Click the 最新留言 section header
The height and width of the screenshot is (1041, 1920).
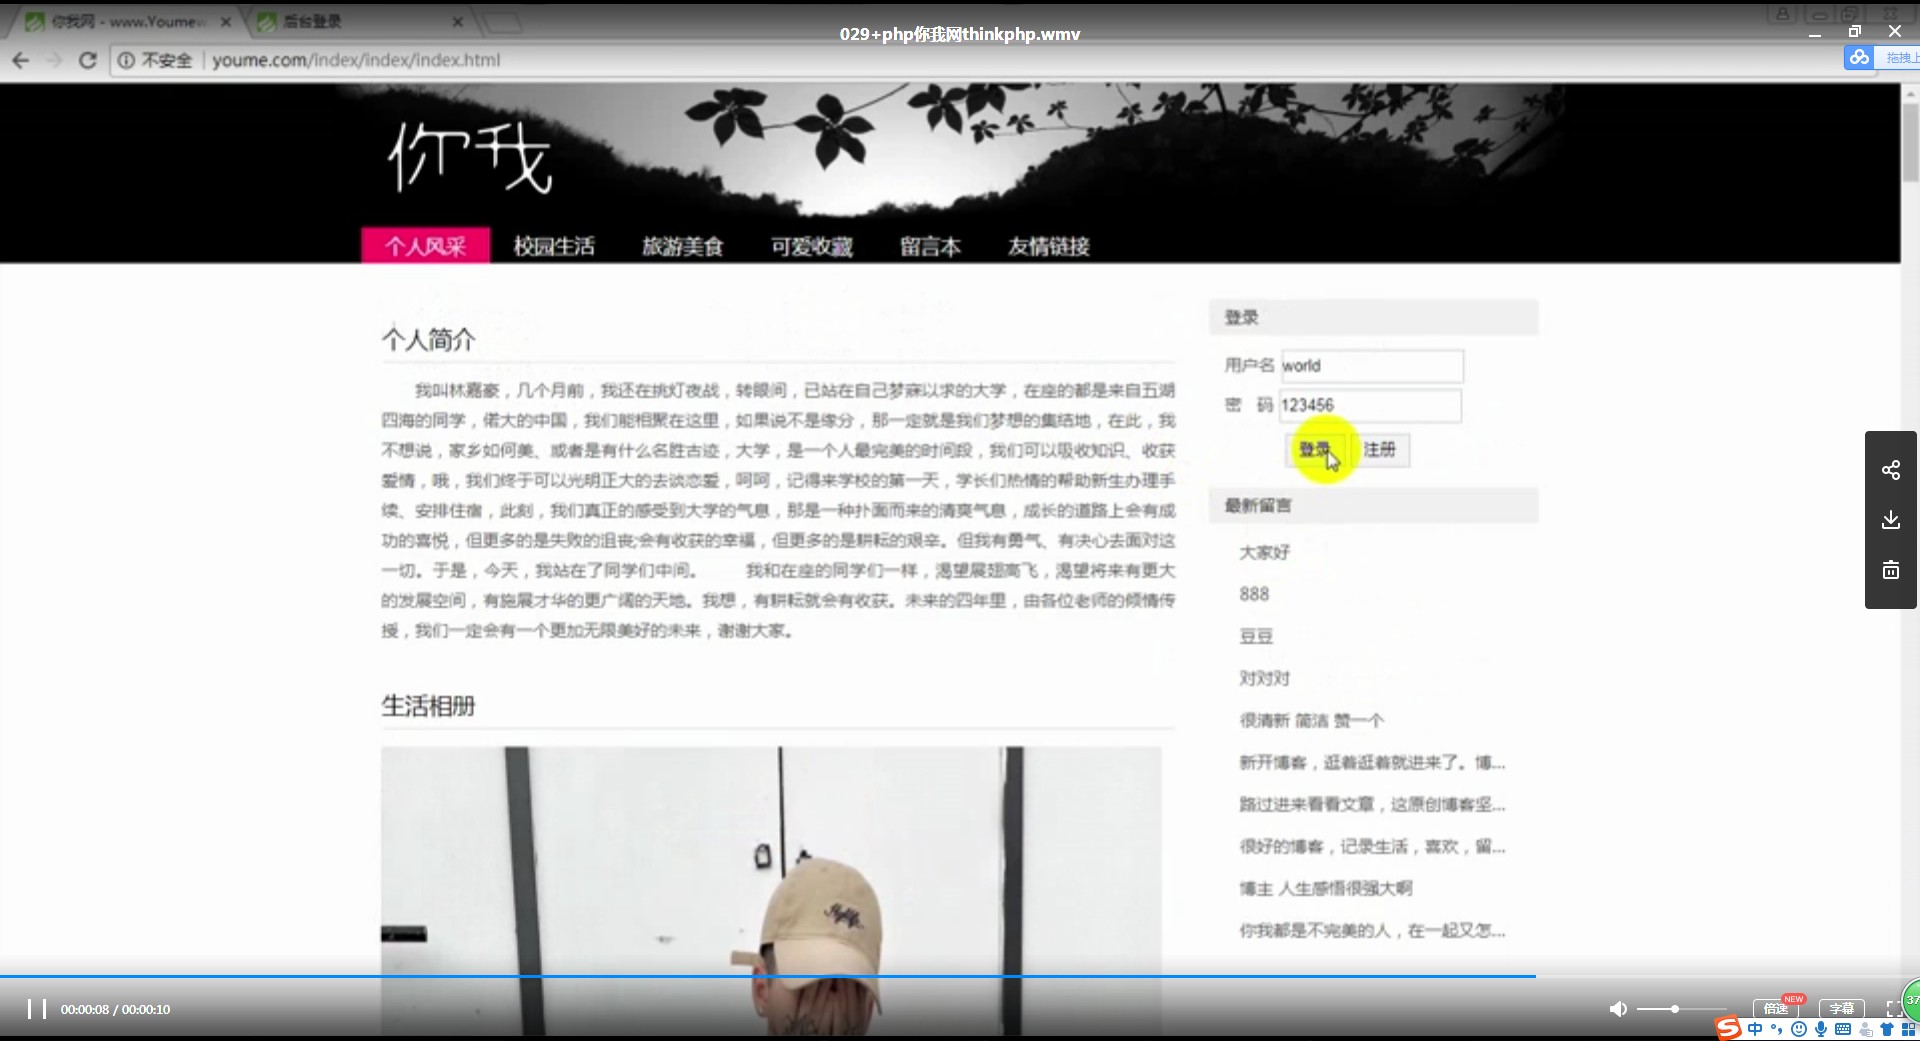coord(1373,505)
